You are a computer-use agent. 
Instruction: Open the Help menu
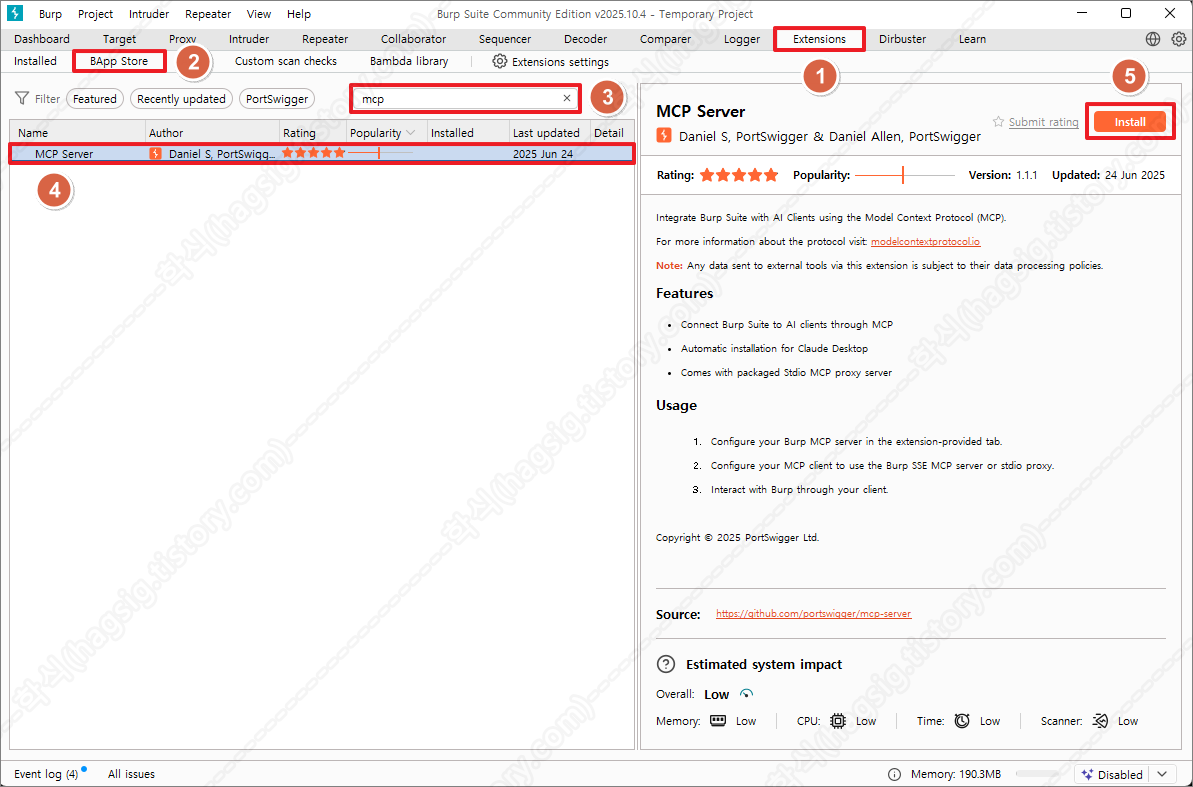coord(299,14)
